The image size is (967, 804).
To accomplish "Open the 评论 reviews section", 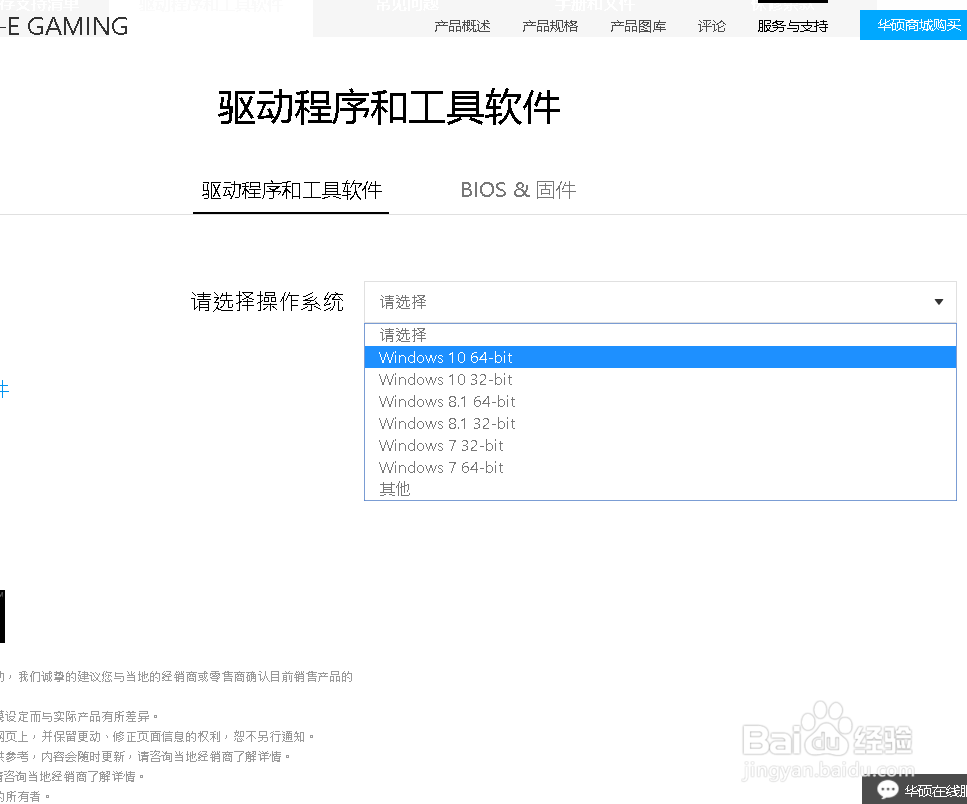I will point(712,26).
